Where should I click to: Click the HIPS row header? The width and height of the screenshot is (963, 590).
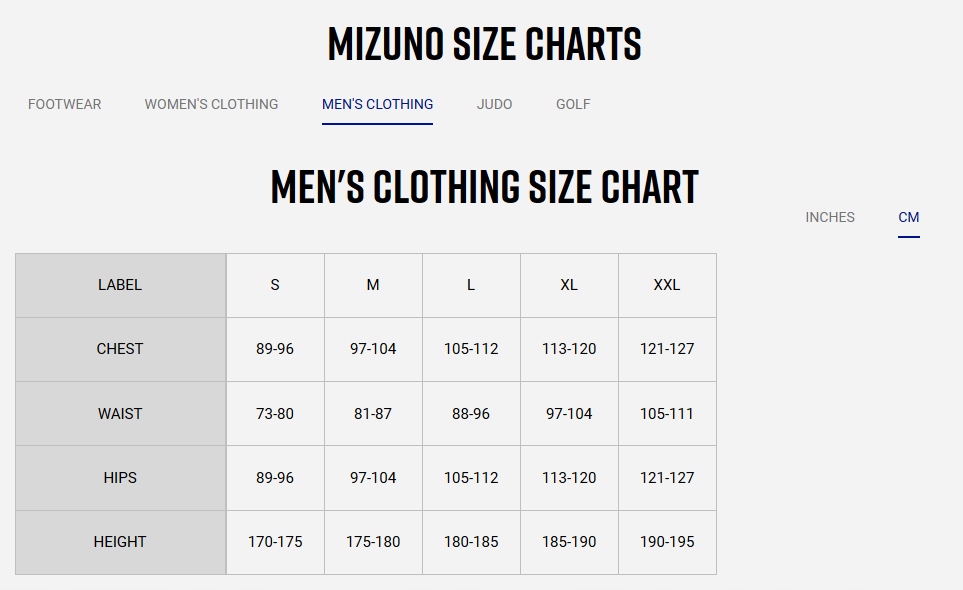pos(120,477)
